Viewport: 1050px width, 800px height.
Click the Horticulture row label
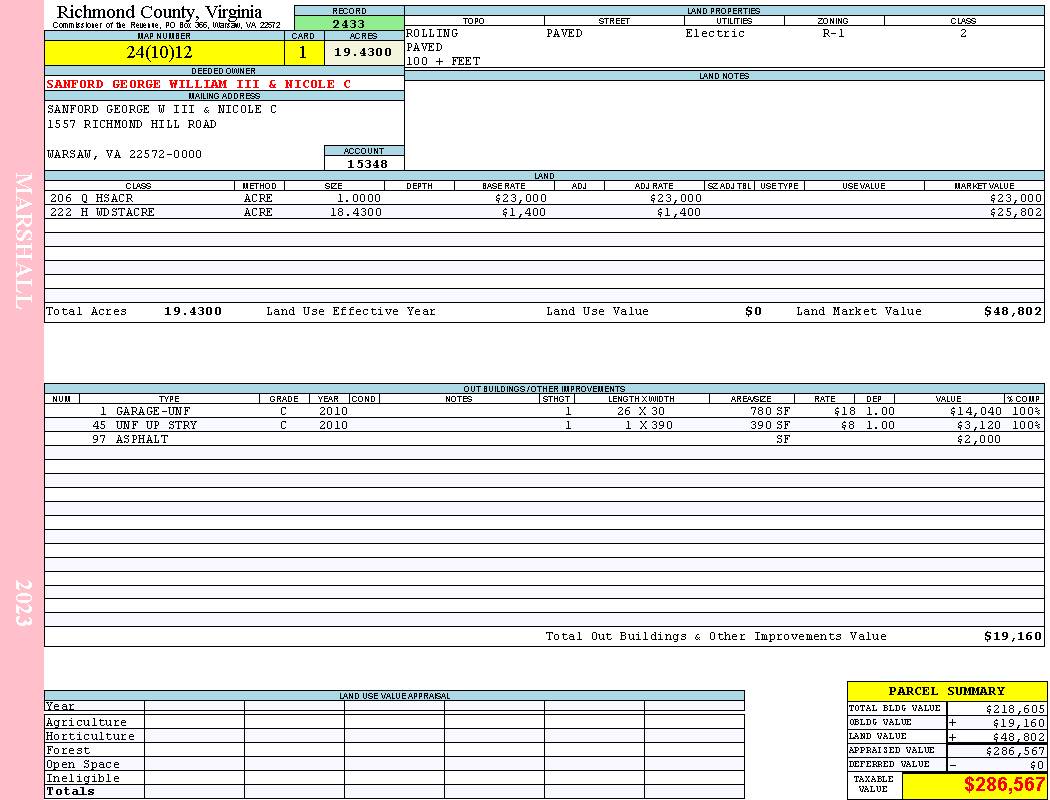(x=90, y=736)
